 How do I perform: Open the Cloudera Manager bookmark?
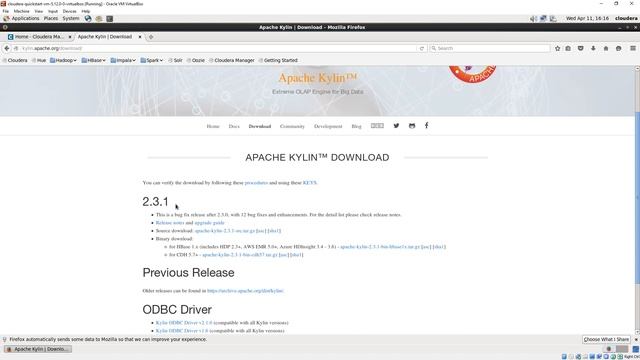pos(231,60)
